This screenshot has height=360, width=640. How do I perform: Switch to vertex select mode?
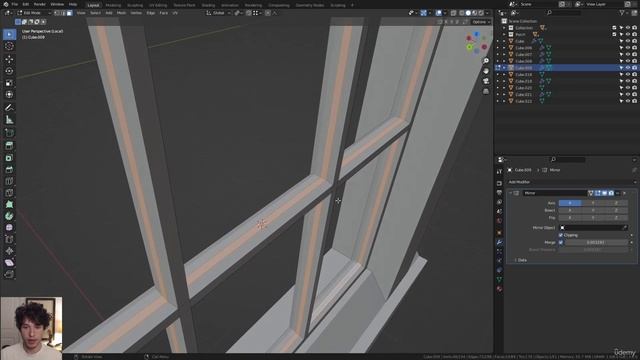[57, 13]
